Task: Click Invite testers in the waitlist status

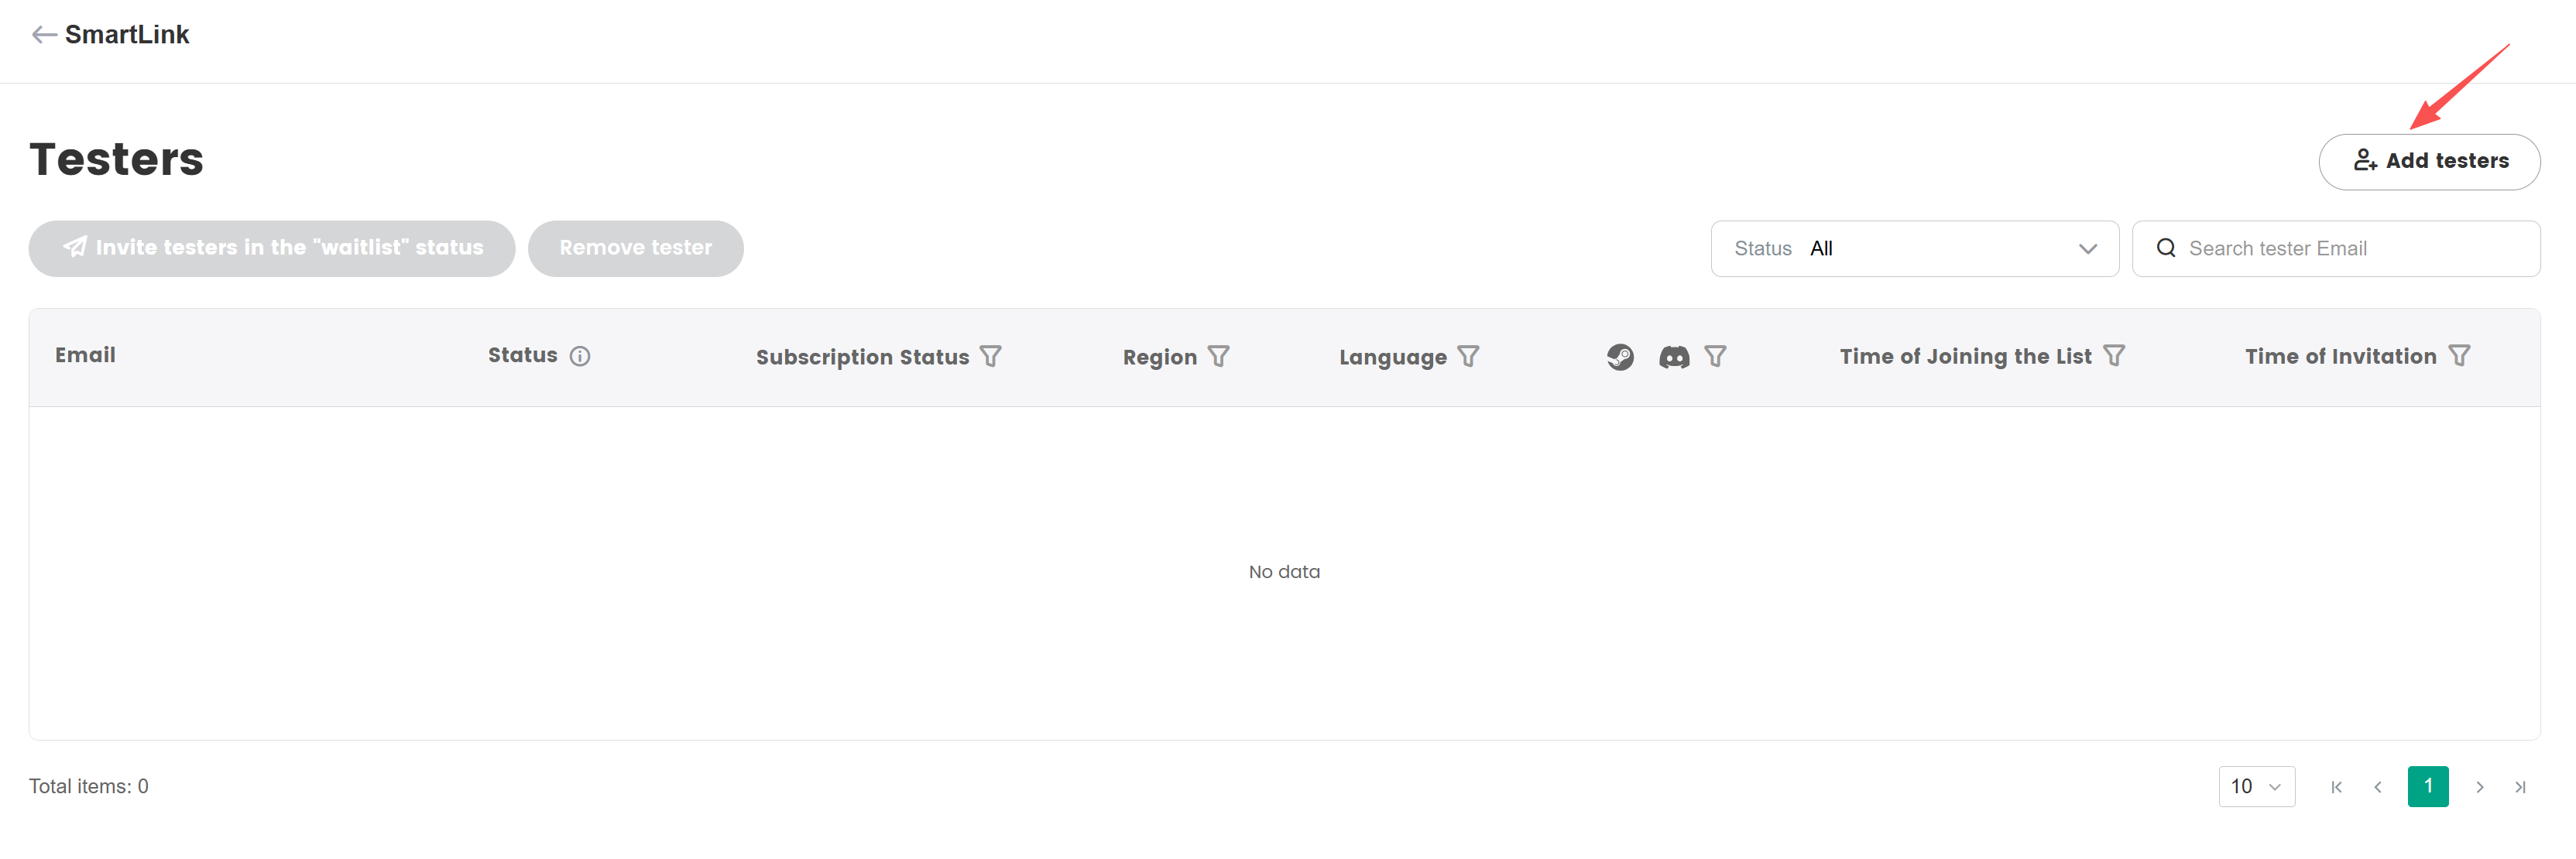Action: coord(272,248)
